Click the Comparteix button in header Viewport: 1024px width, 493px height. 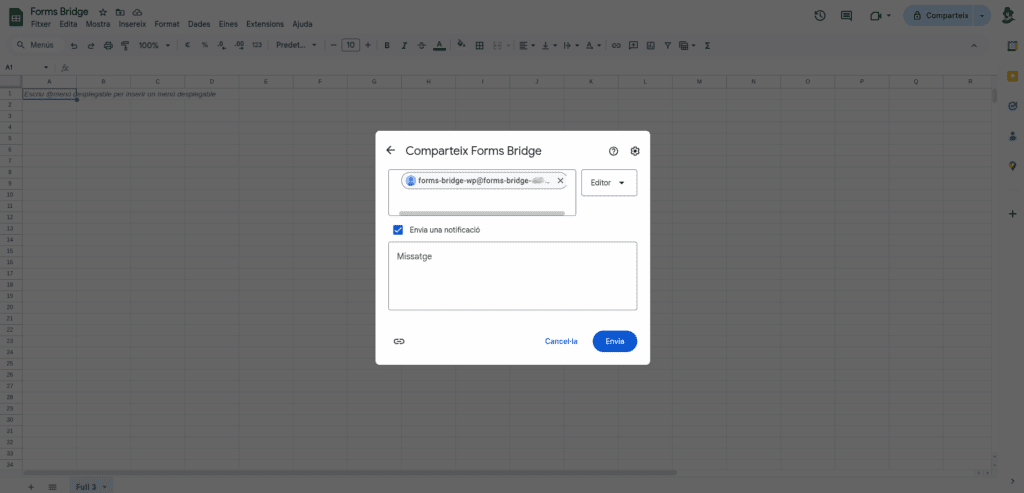(x=940, y=16)
